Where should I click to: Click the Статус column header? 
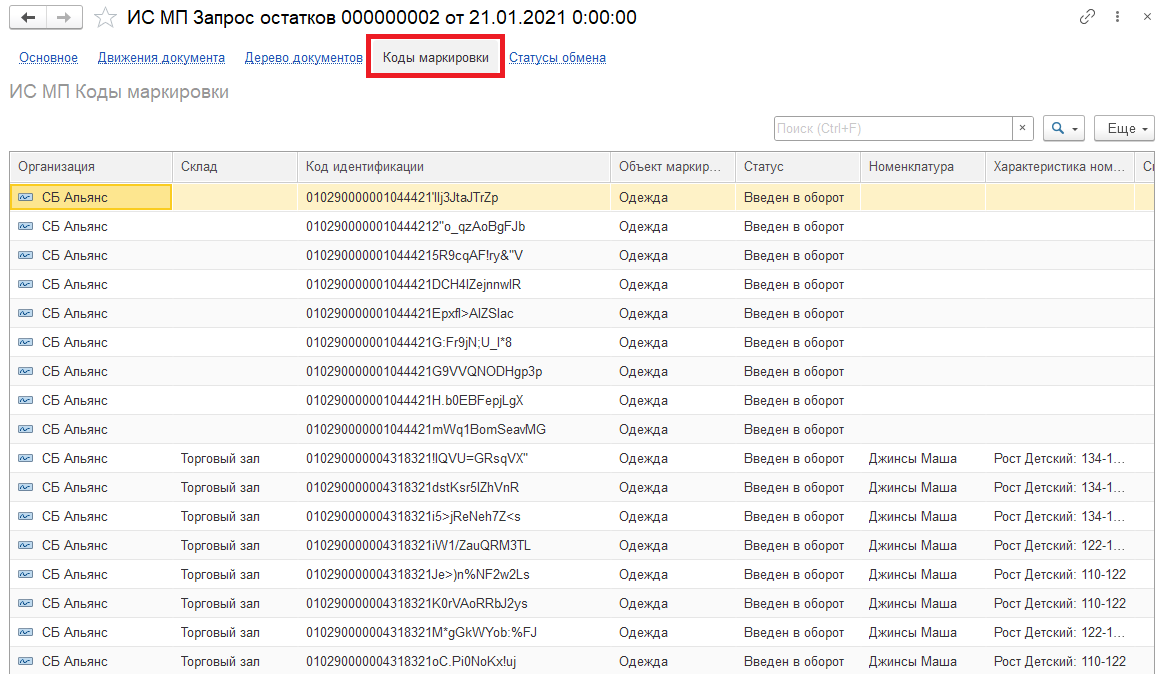click(x=764, y=167)
